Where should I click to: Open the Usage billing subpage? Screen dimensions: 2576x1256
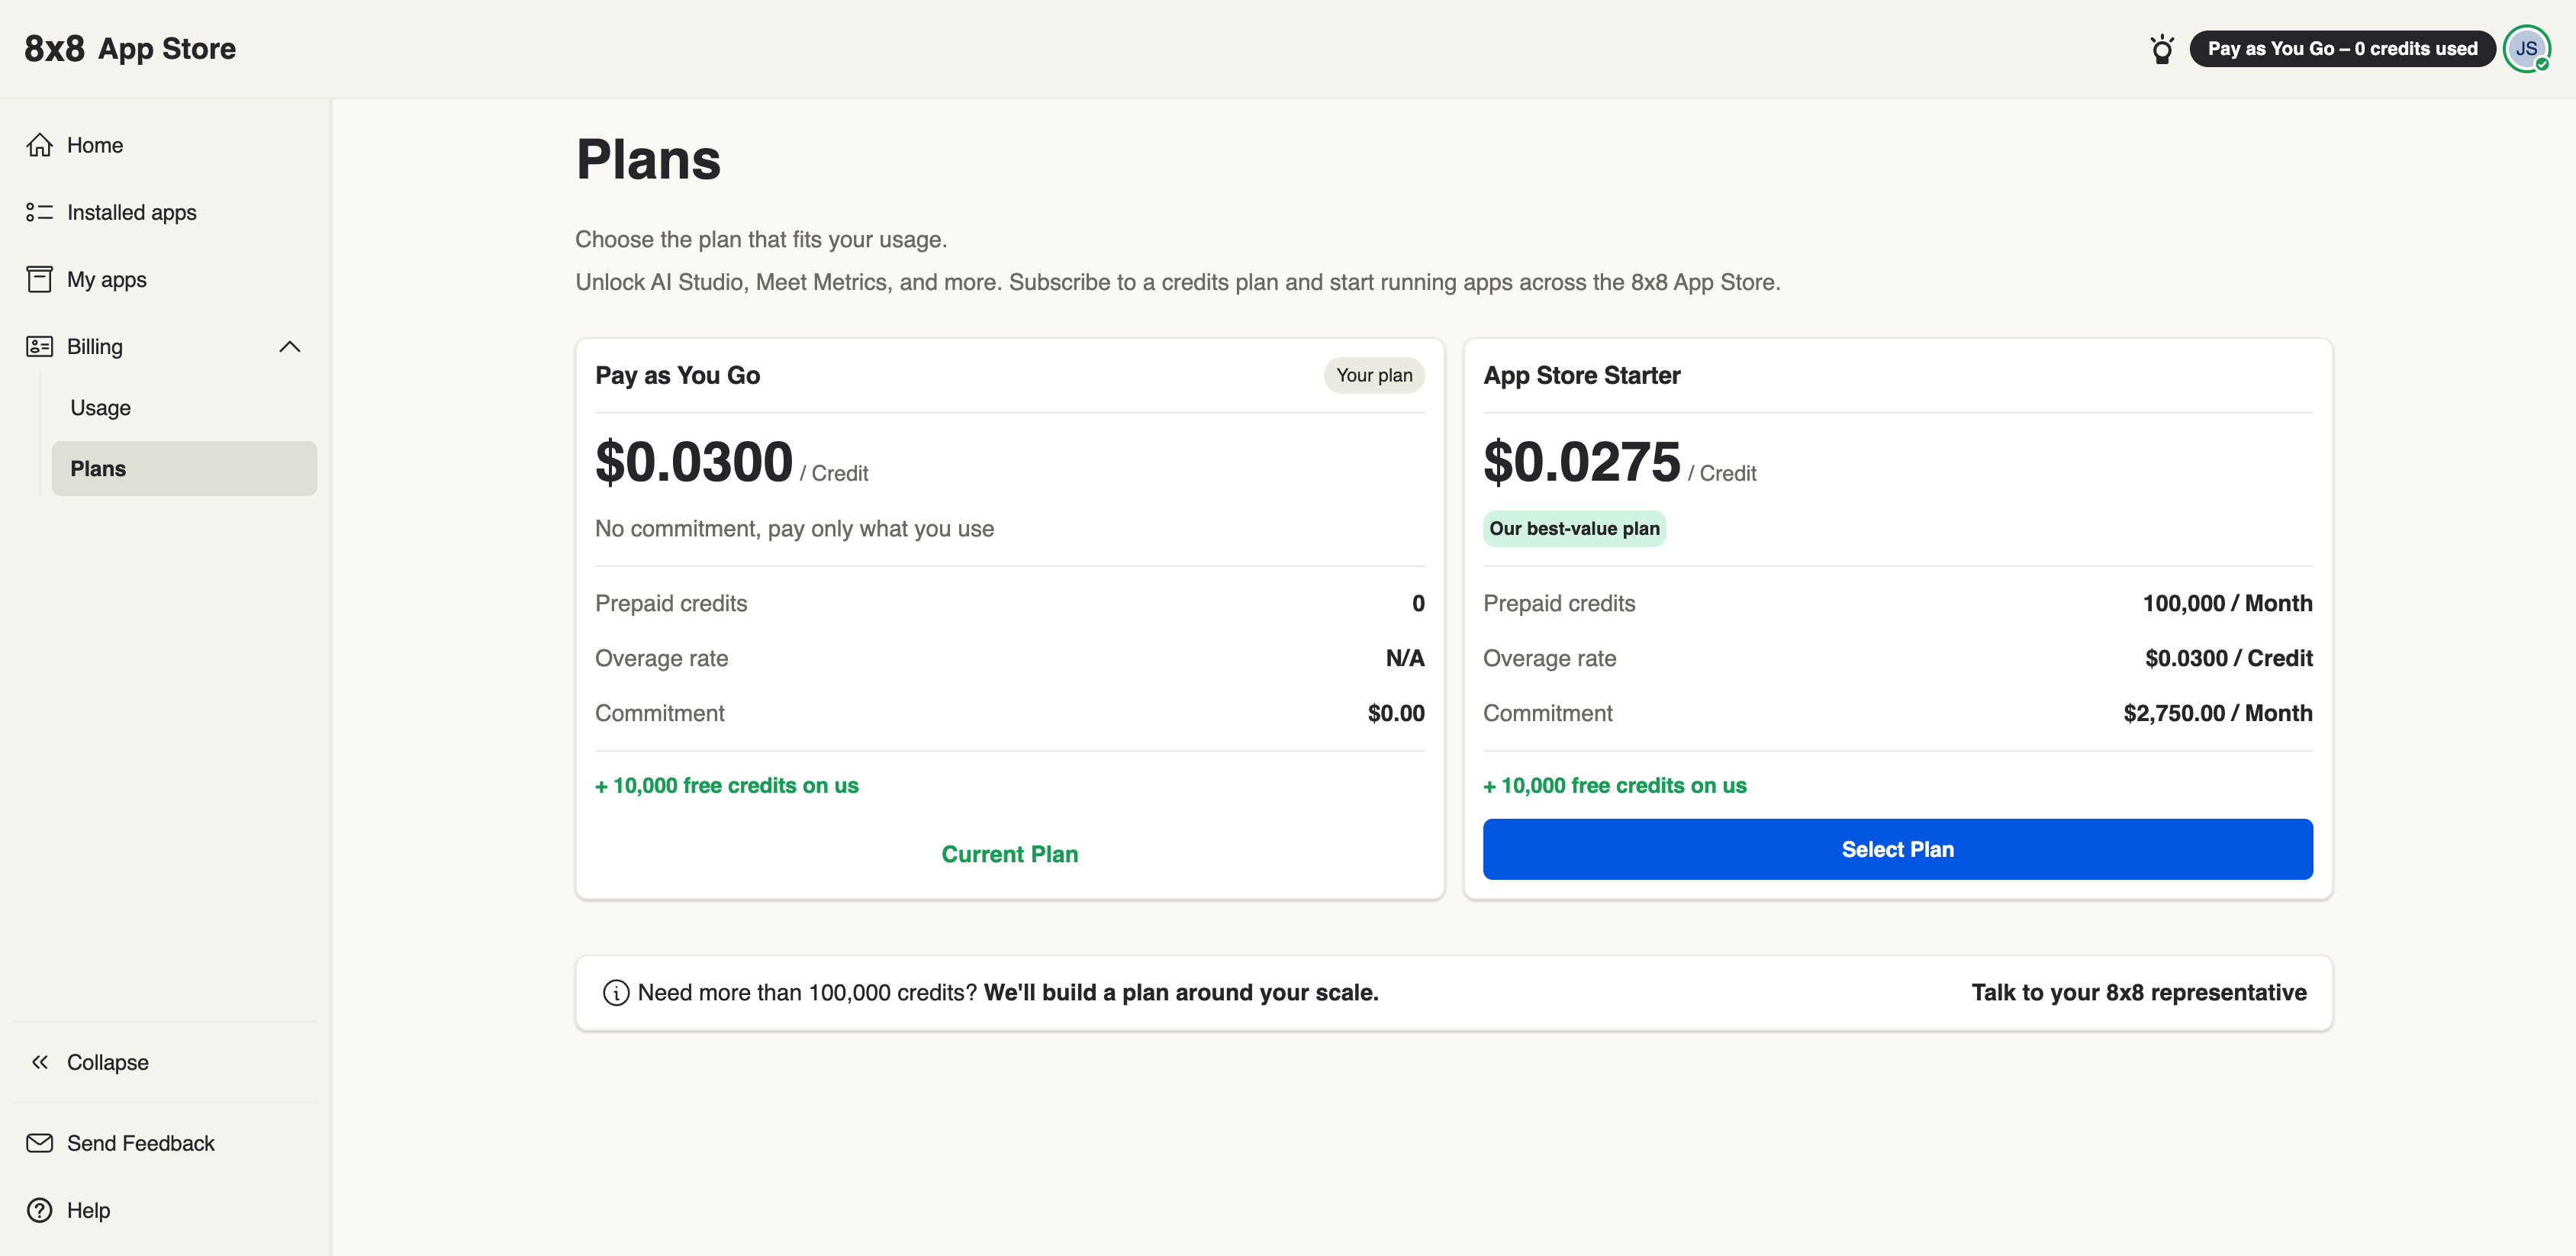(x=101, y=407)
